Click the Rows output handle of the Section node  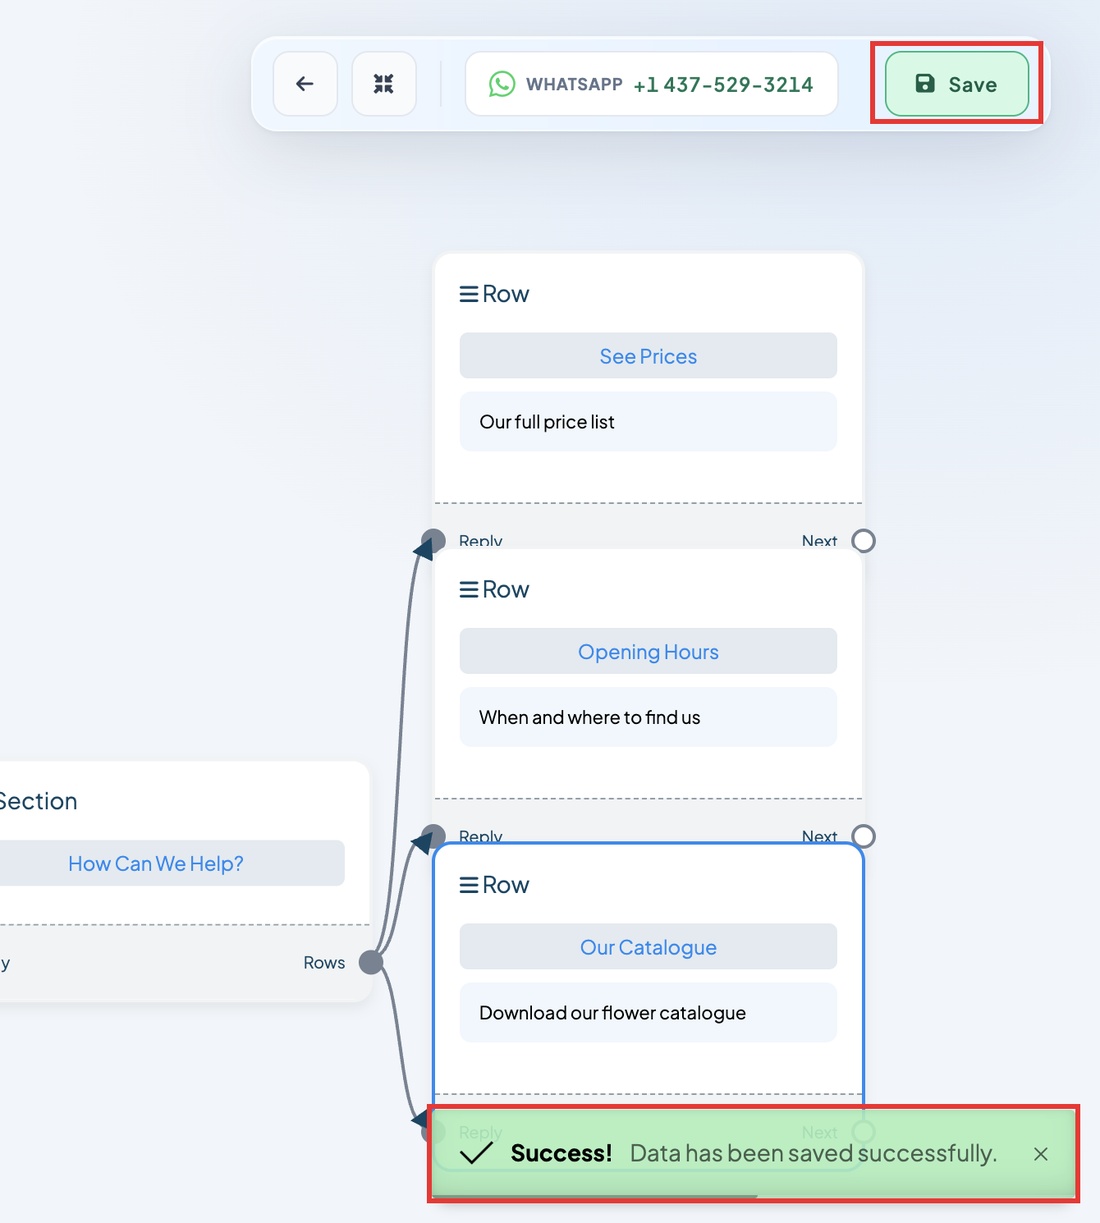[x=371, y=963]
